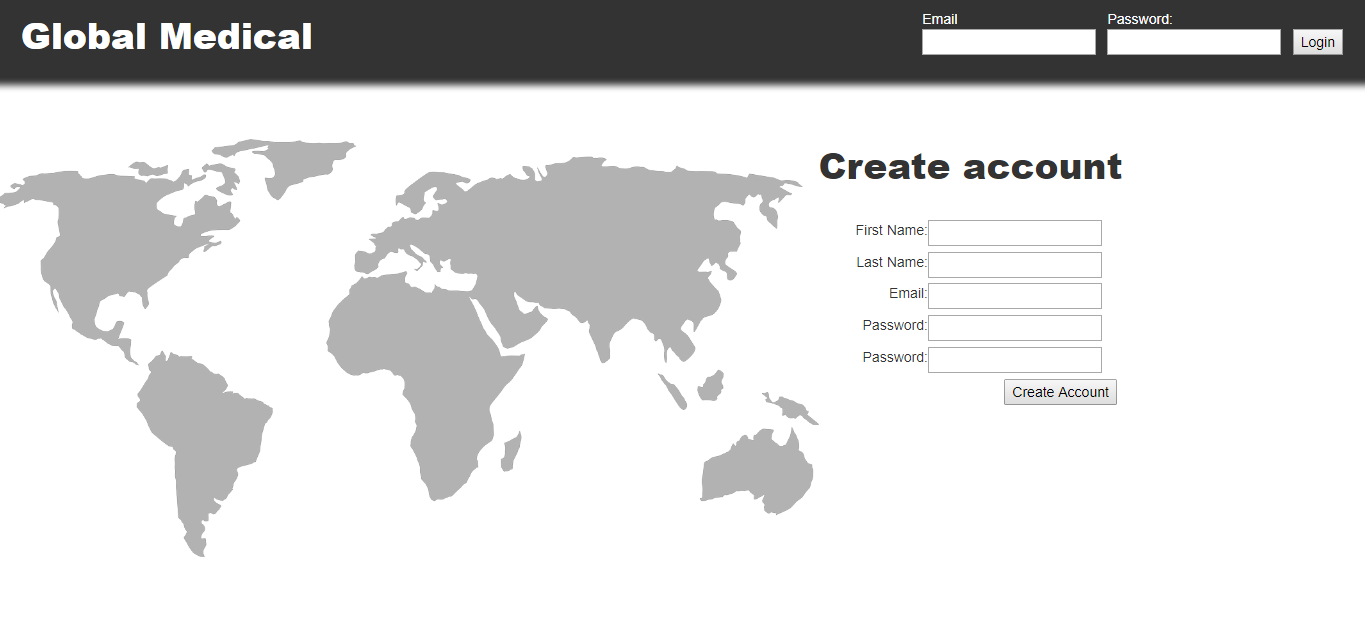
Task: Click the Last Name input field
Action: [x=1014, y=265]
